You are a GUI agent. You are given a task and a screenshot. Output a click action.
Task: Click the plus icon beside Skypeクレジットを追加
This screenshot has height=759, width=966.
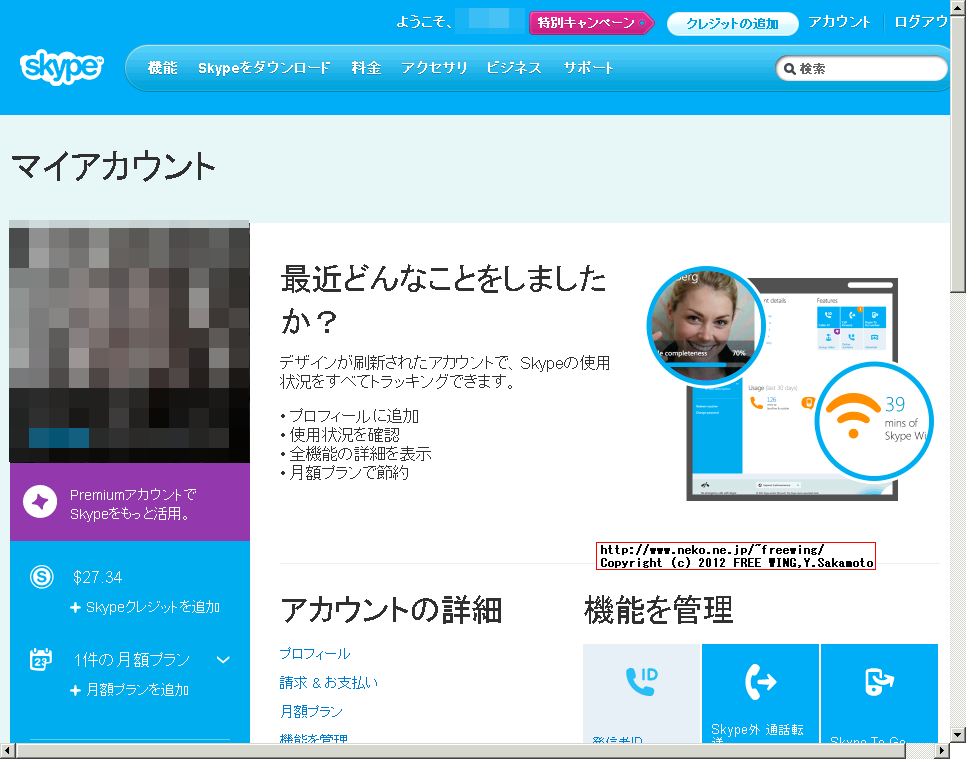click(x=75, y=607)
